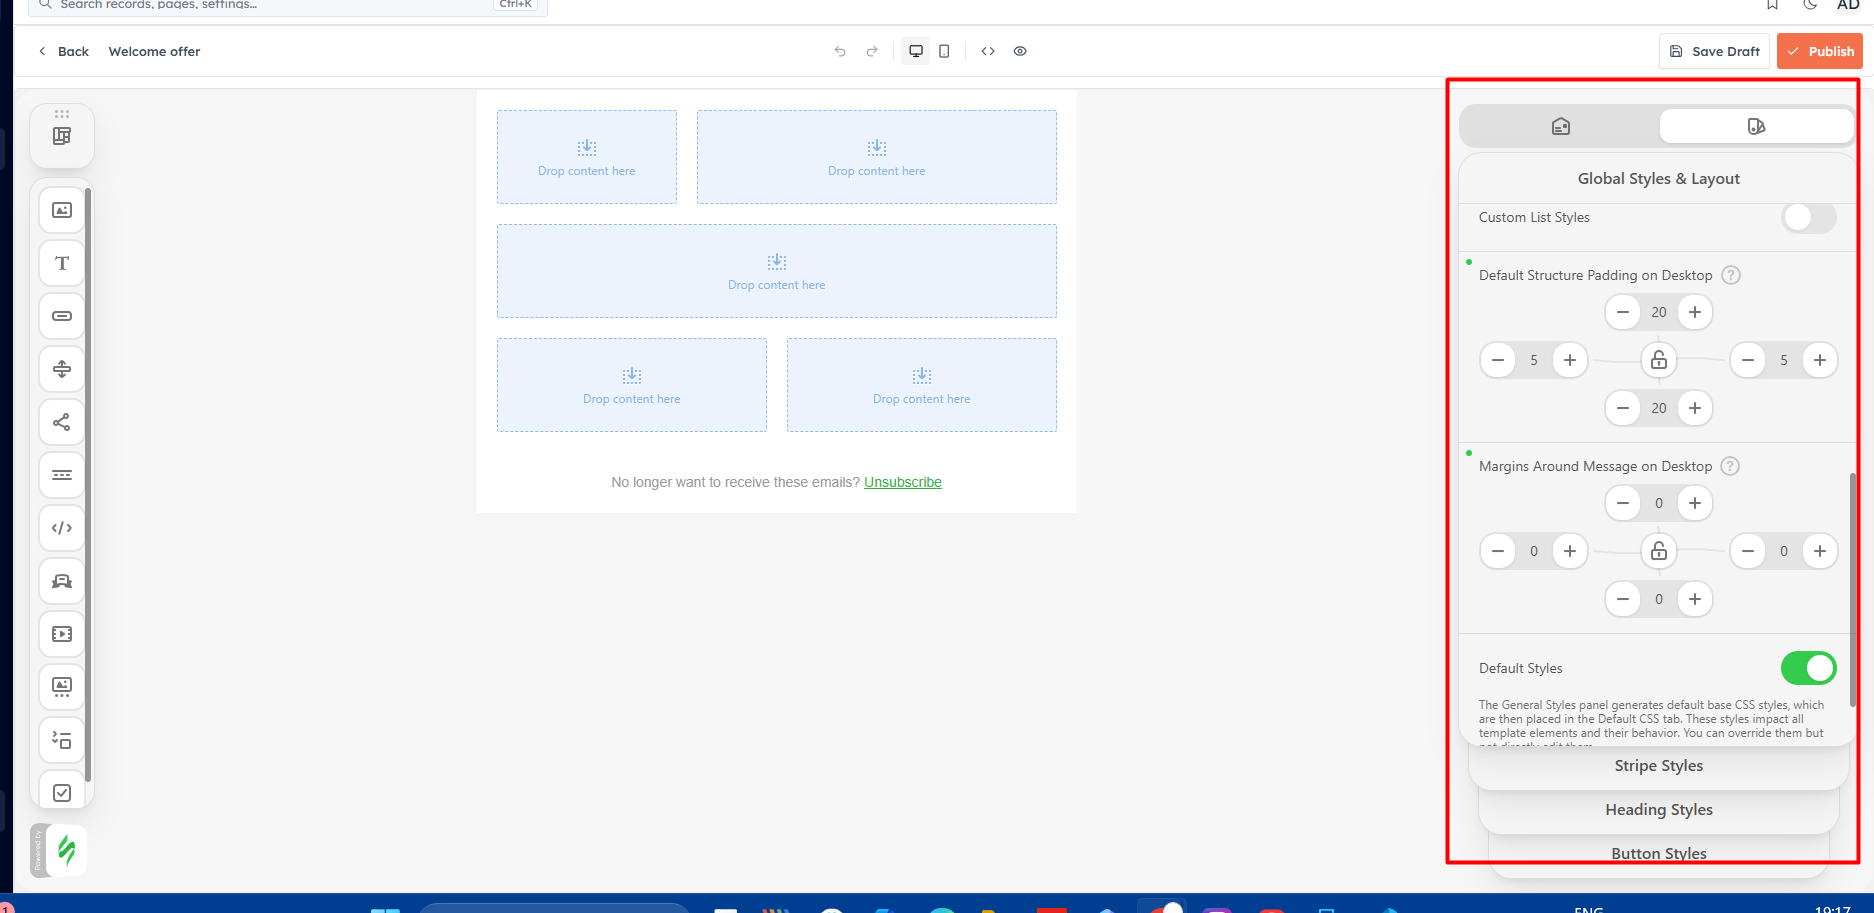Select the Carousel block tool
Viewport: 1874px width, 913px height.
62,686
